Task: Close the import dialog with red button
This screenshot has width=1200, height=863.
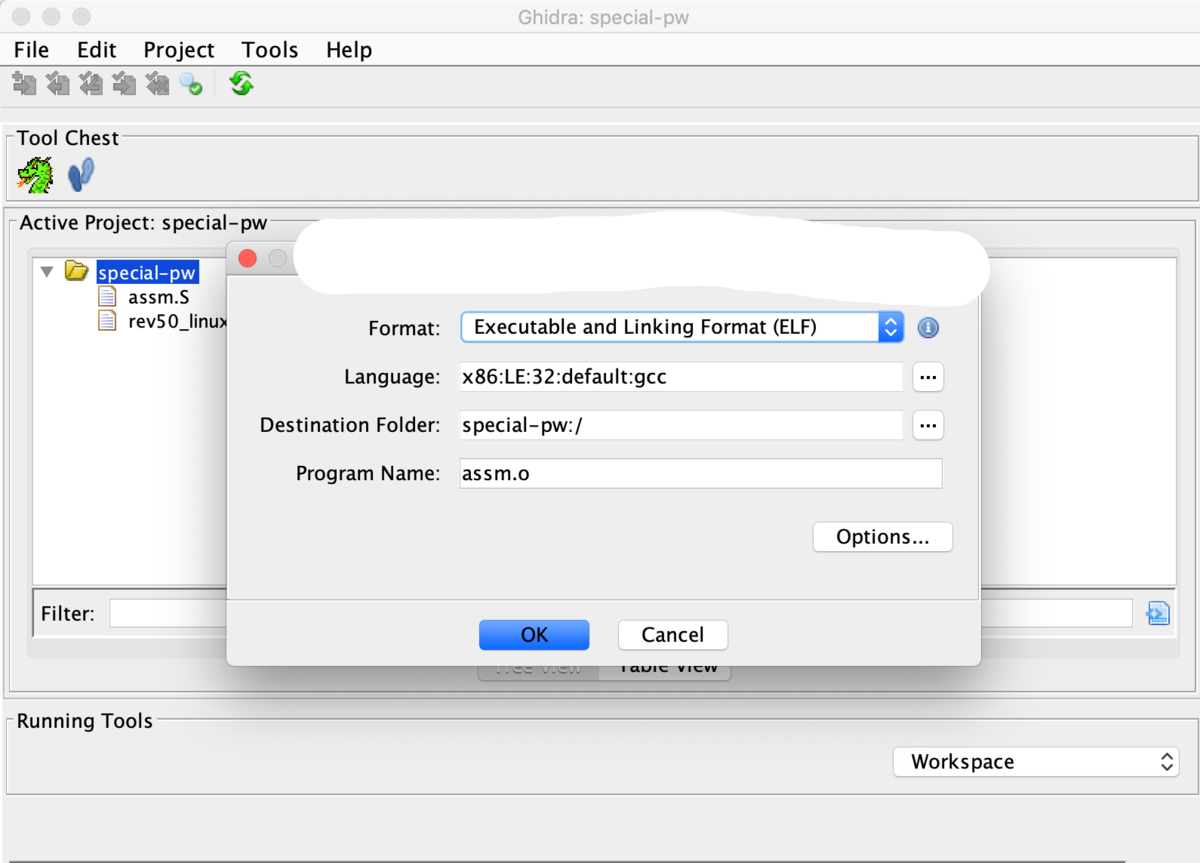Action: point(248,260)
